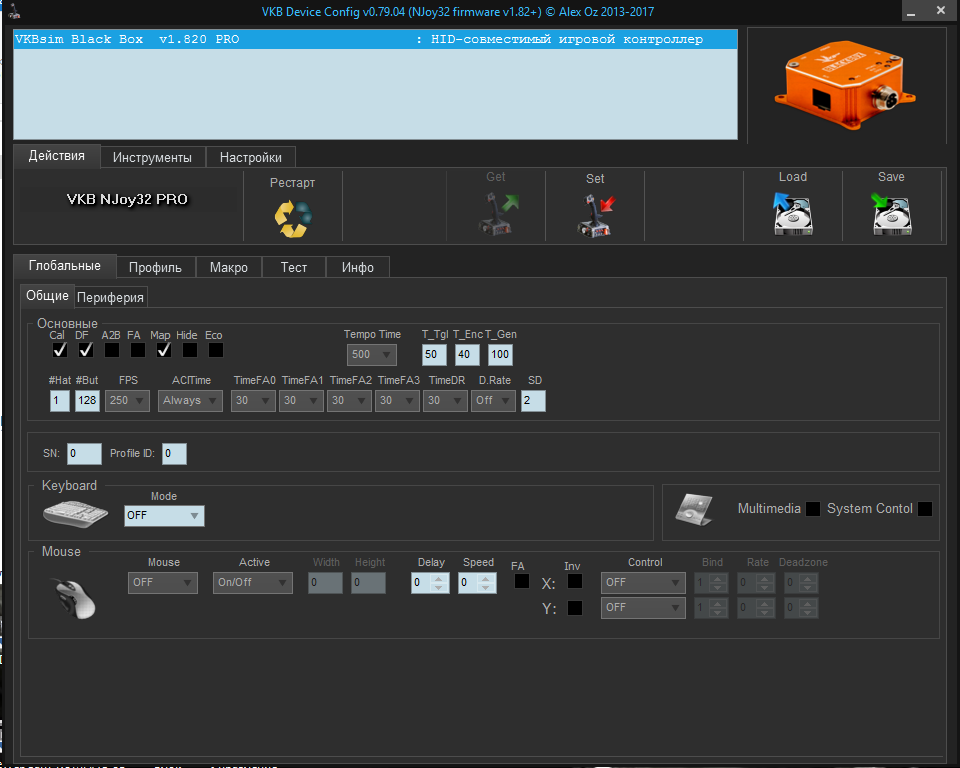Open the TimeFA3 dropdown
This screenshot has height=768, width=960.
[397, 401]
